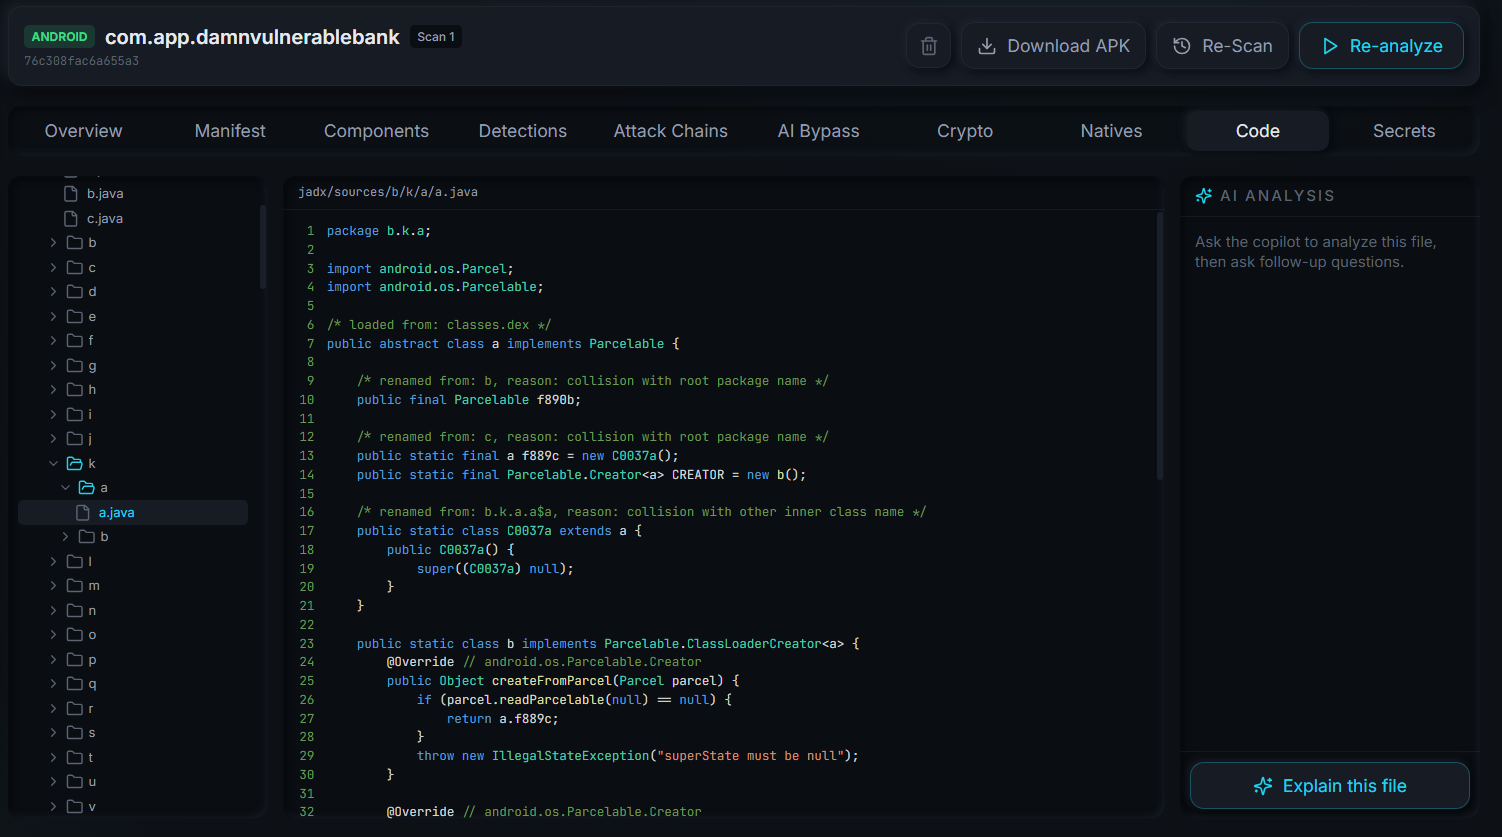Collapse the a subfolder chevron under k
This screenshot has height=837, width=1502.
click(x=66, y=488)
